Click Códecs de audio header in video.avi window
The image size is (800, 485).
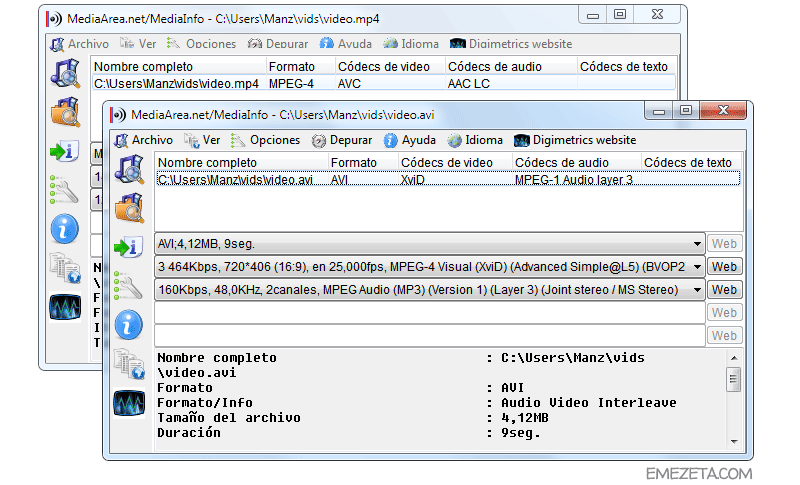pyautogui.click(x=577, y=163)
